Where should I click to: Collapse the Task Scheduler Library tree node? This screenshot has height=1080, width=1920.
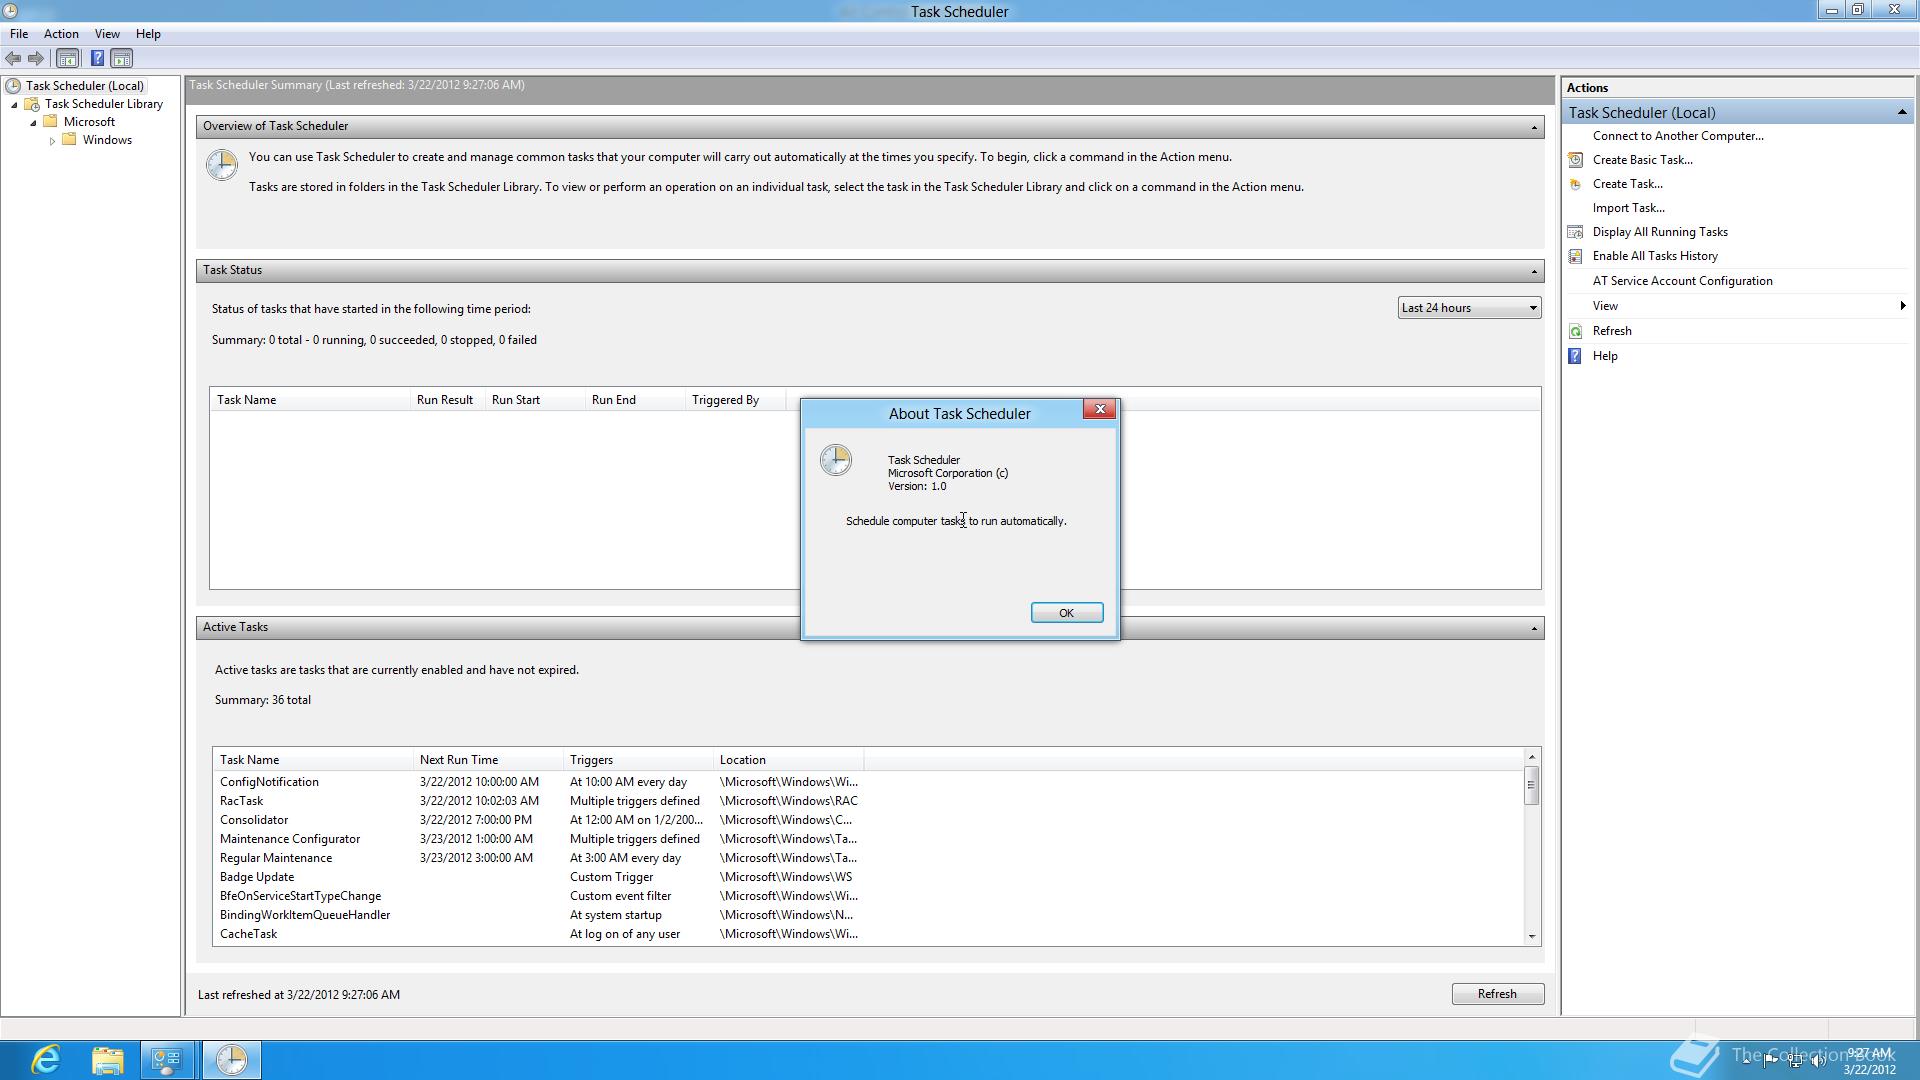point(15,105)
